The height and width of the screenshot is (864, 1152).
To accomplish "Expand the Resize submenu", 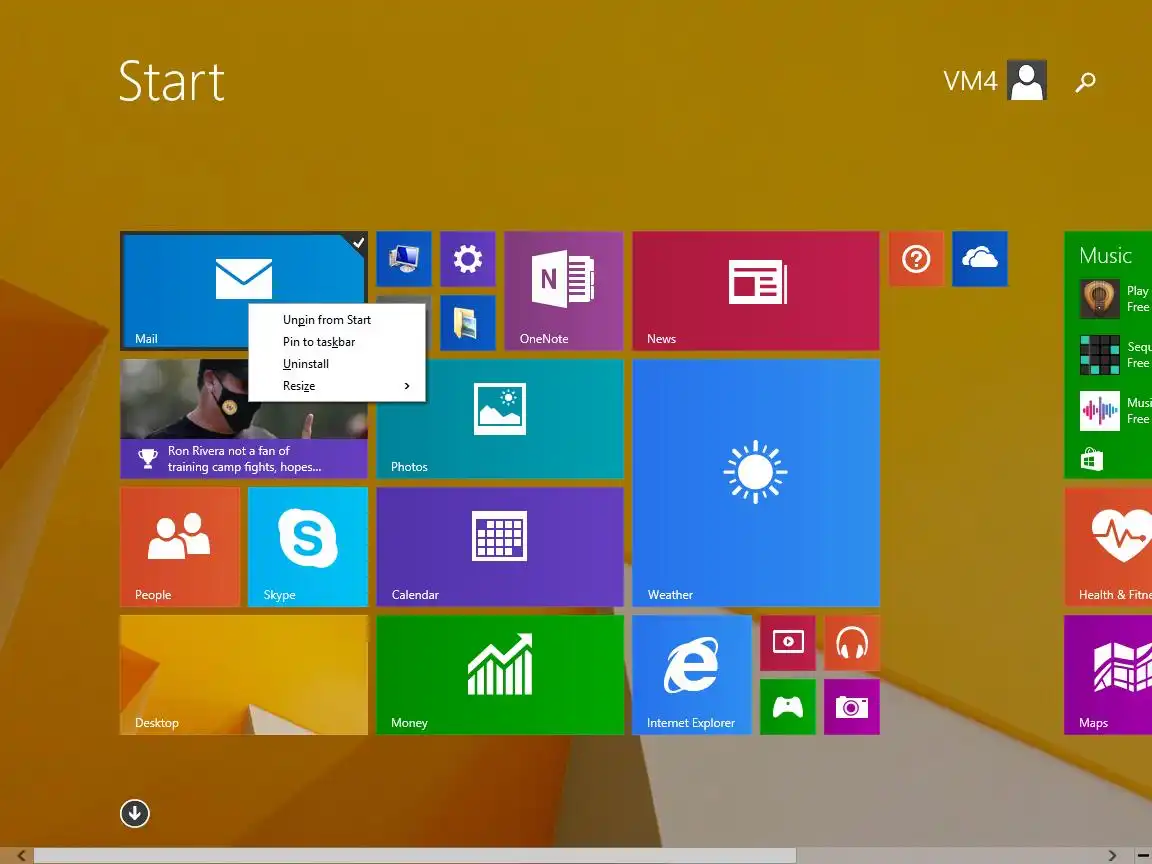I will coord(336,386).
